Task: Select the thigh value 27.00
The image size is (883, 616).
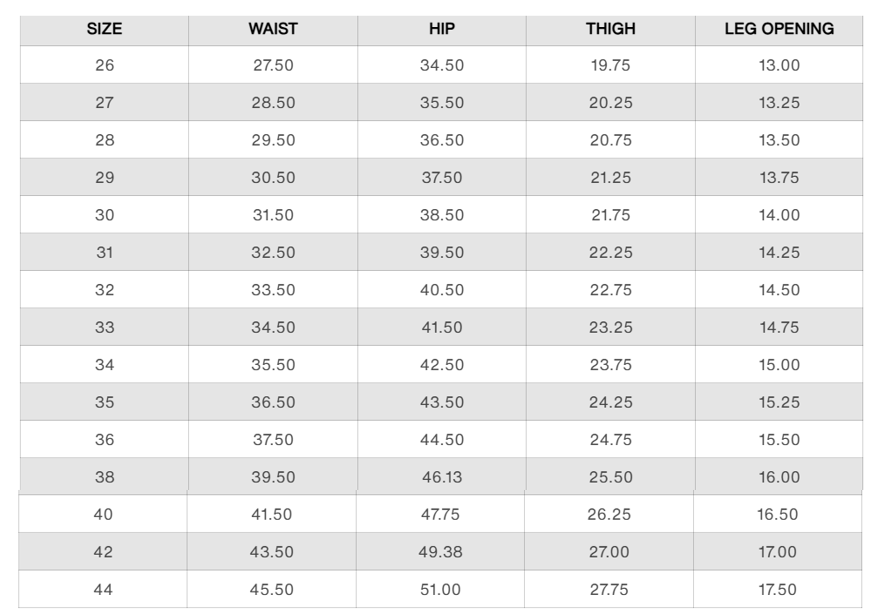Action: click(610, 552)
